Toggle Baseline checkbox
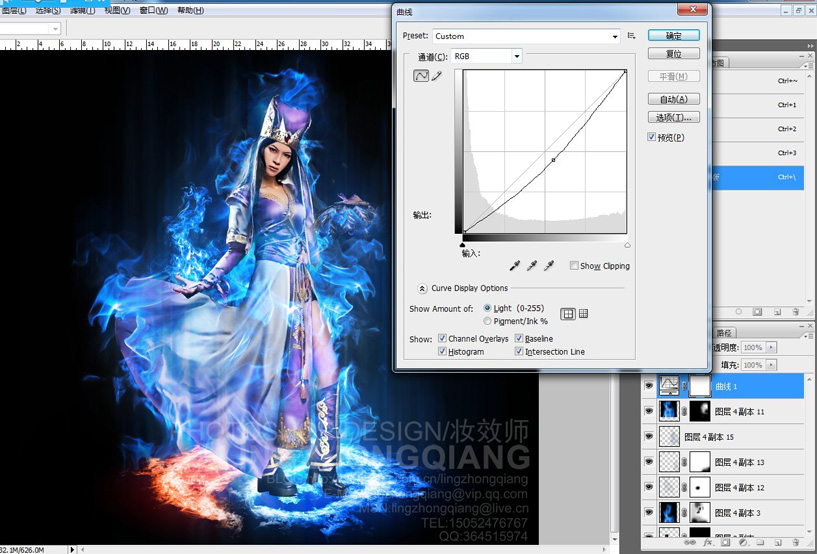 pos(519,338)
